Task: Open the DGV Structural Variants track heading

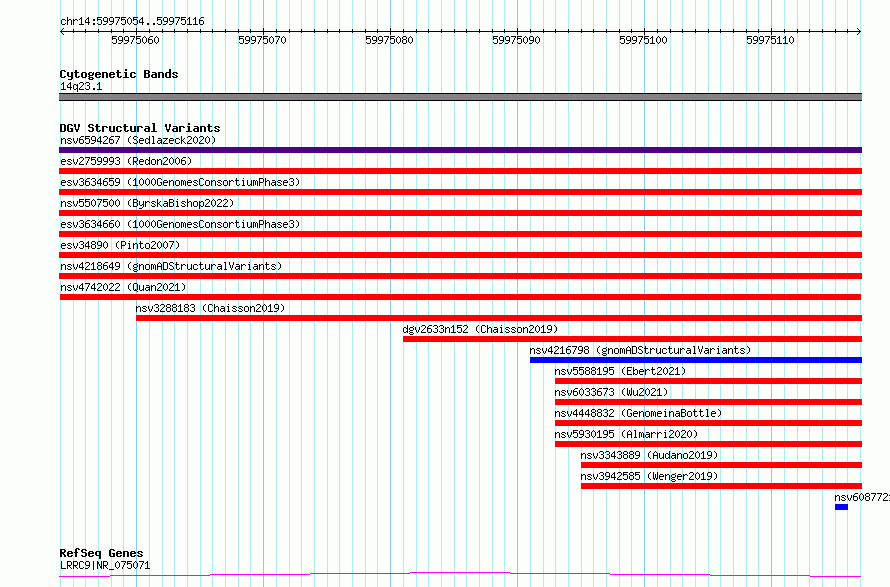Action: (x=140, y=128)
